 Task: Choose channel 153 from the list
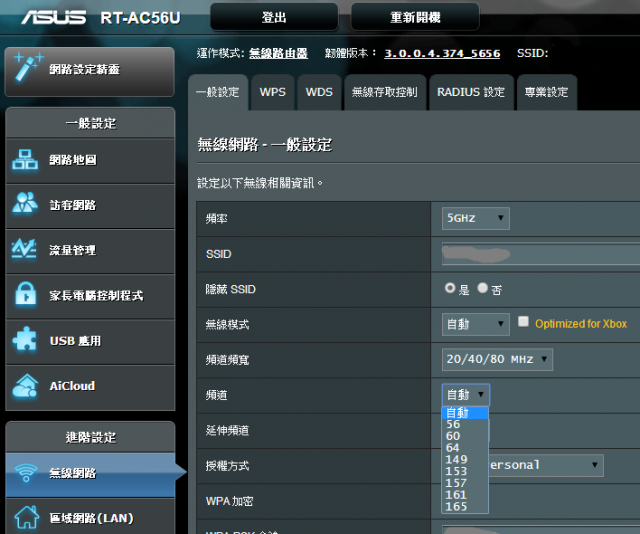click(x=465, y=472)
